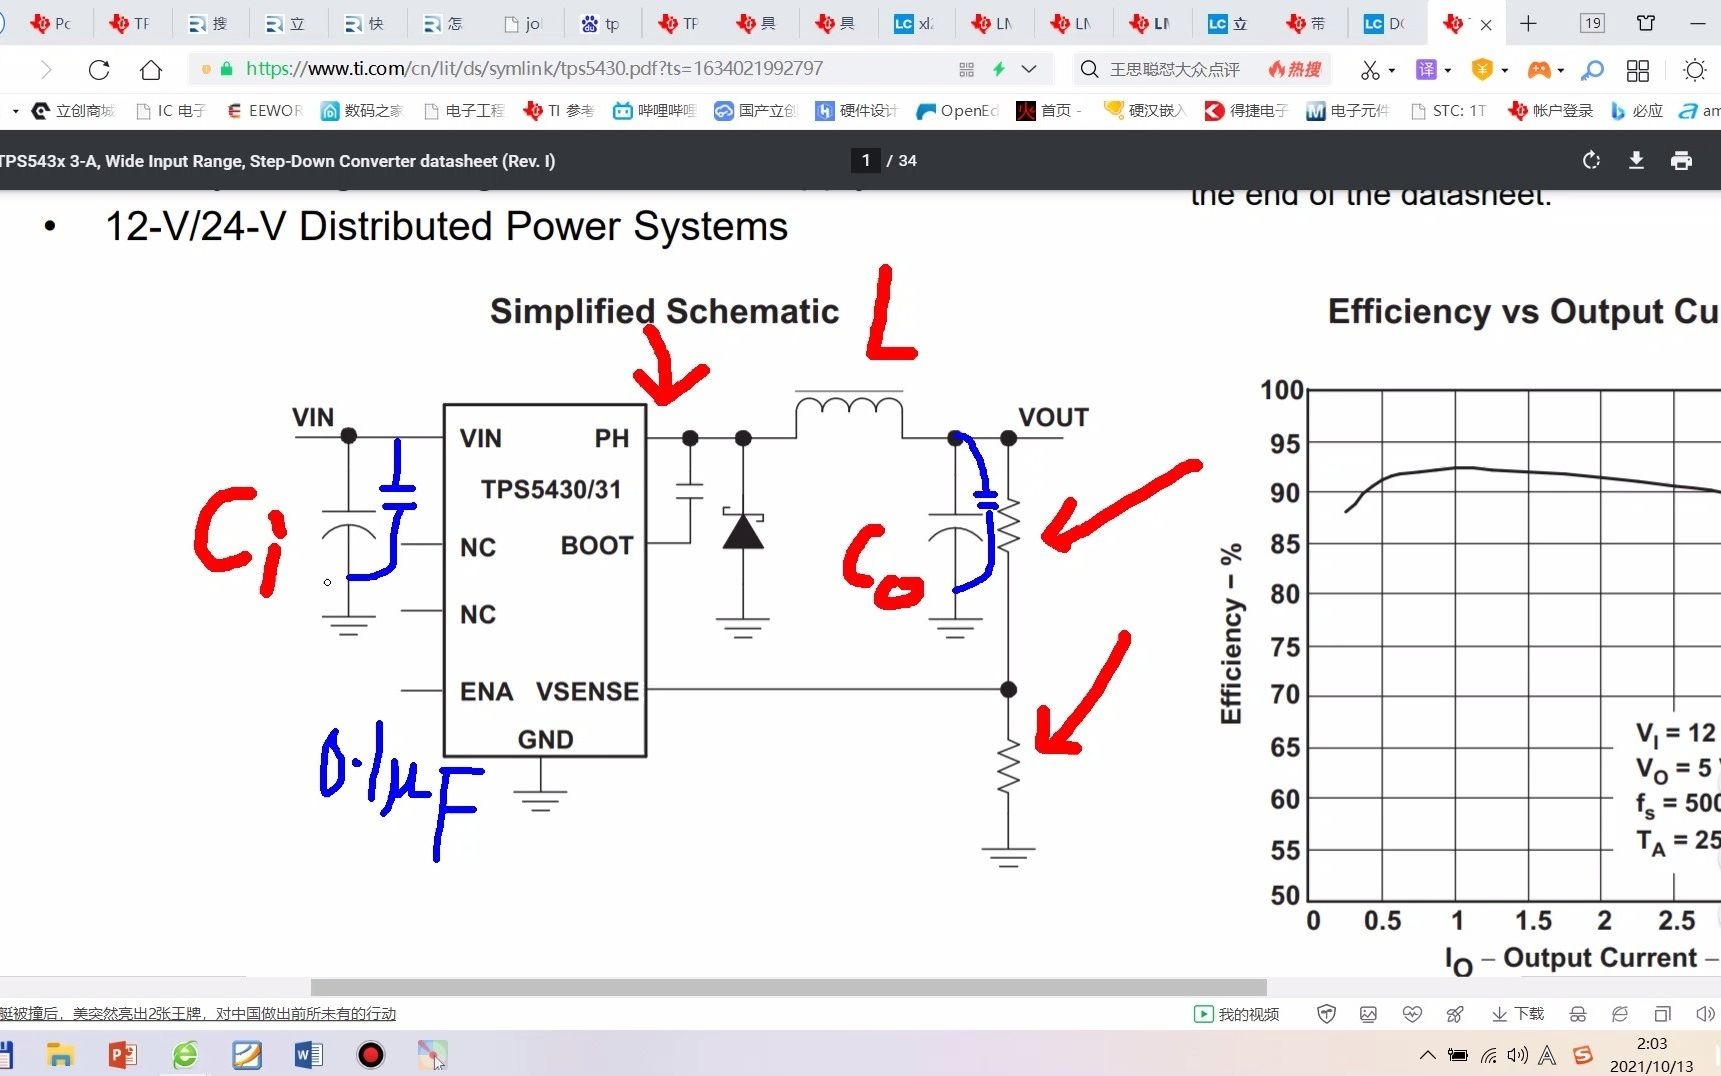
Task: Open the 必应 Bing bookmark
Action: point(1637,111)
